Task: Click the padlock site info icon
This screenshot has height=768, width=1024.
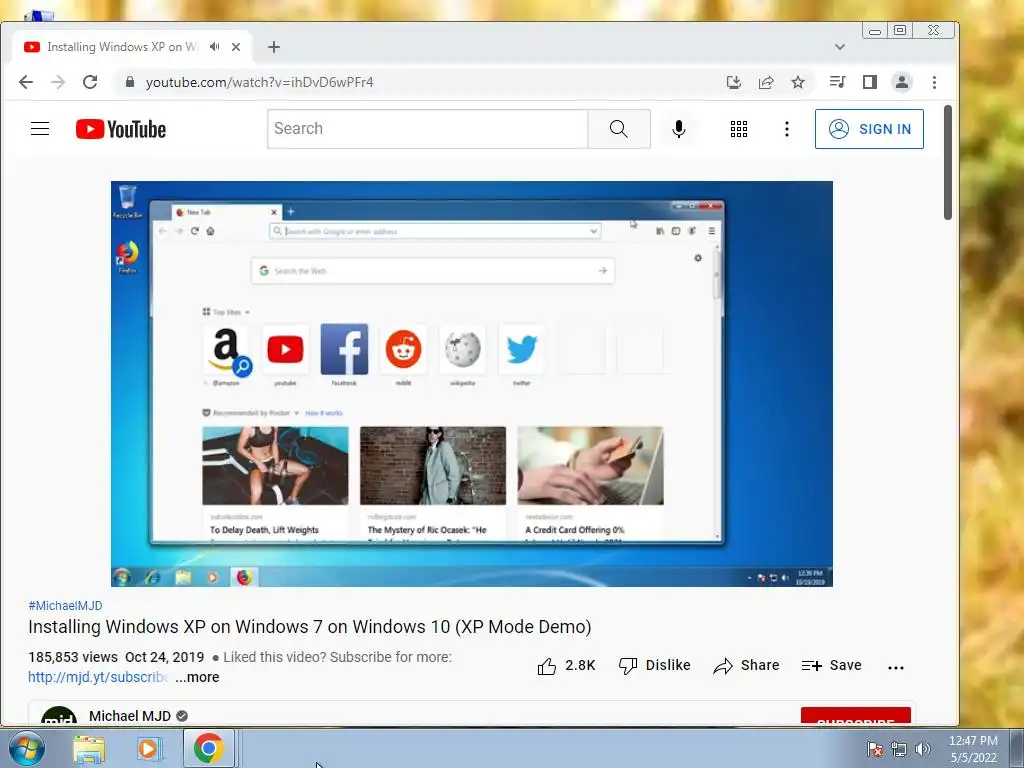Action: tap(129, 82)
